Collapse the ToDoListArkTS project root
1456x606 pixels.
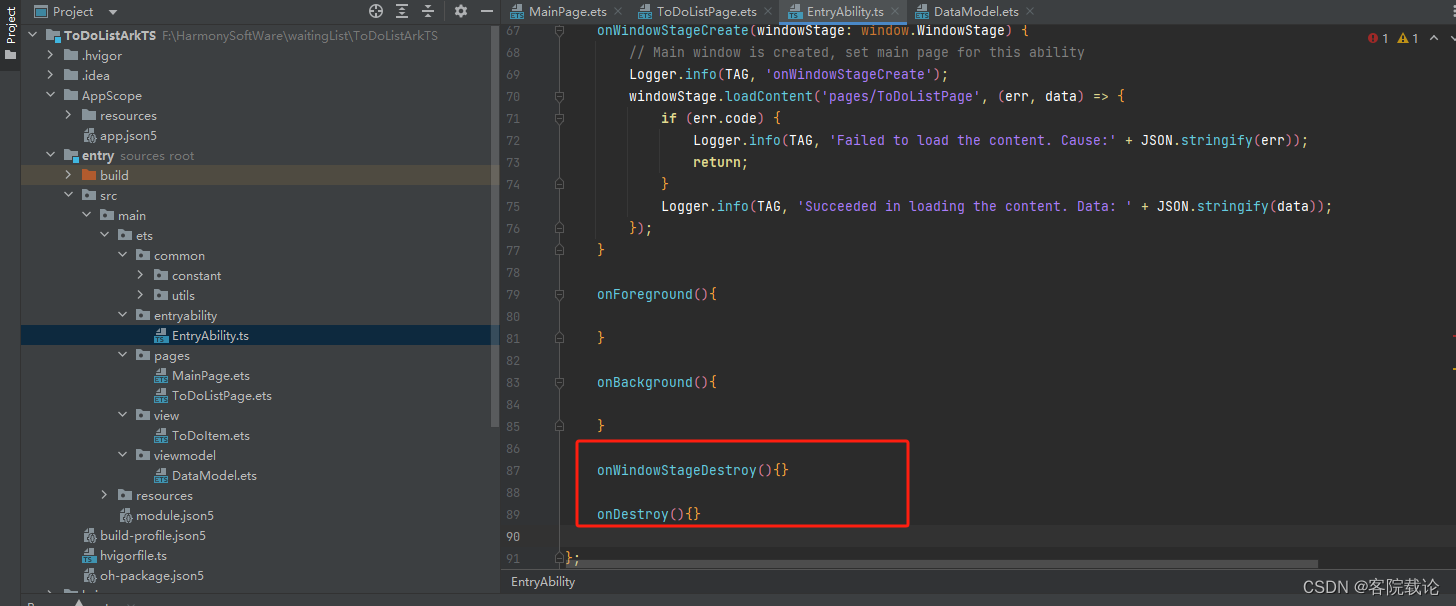pyautogui.click(x=33, y=35)
